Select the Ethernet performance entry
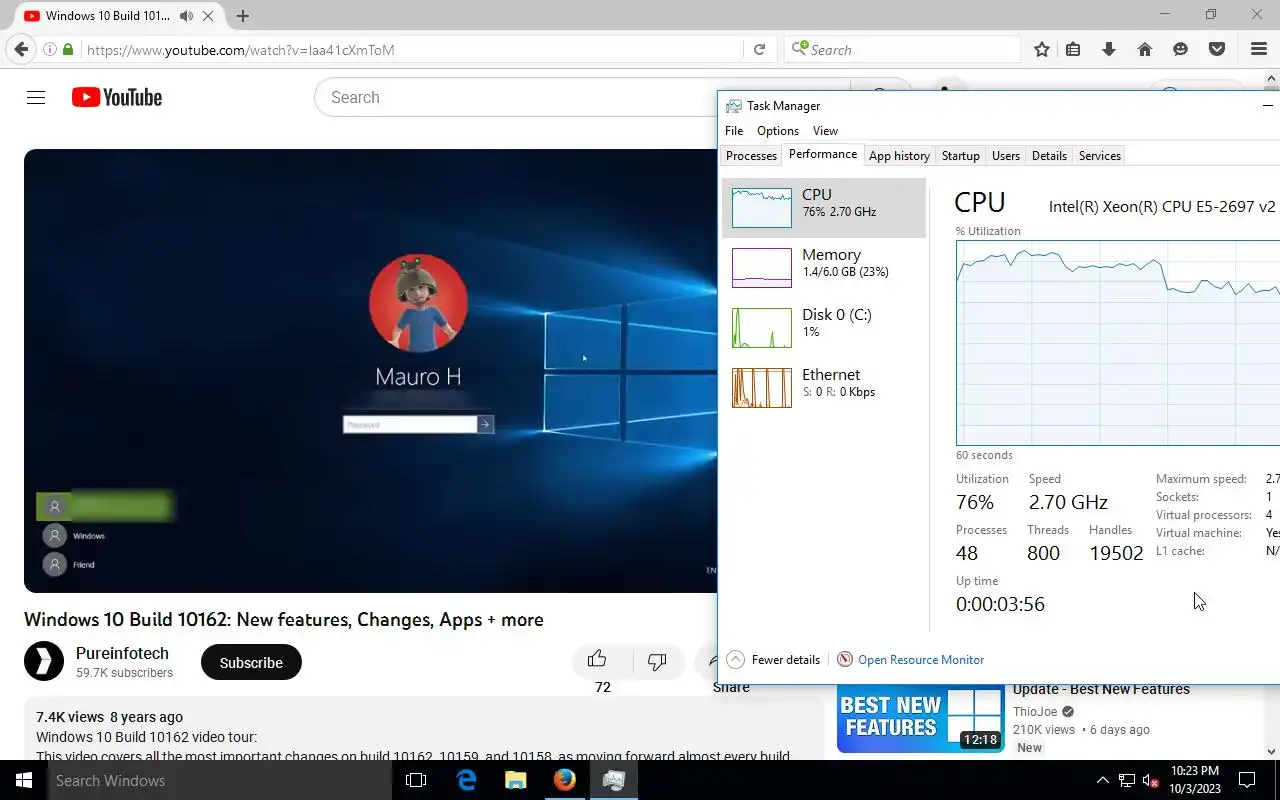The height and width of the screenshot is (800, 1280). click(x=824, y=388)
